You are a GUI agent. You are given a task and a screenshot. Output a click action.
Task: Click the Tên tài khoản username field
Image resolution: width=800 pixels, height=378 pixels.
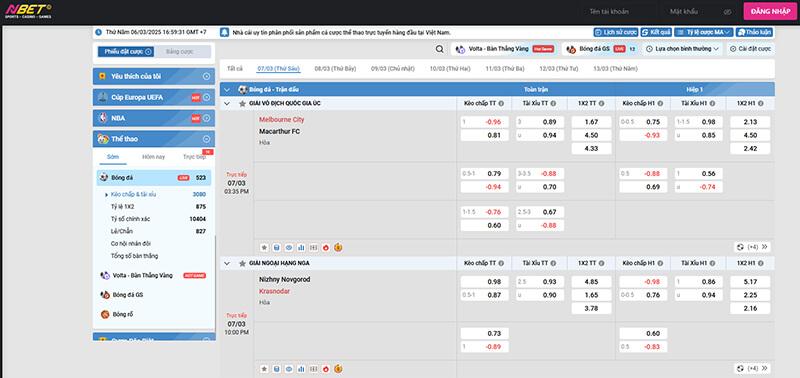point(617,11)
